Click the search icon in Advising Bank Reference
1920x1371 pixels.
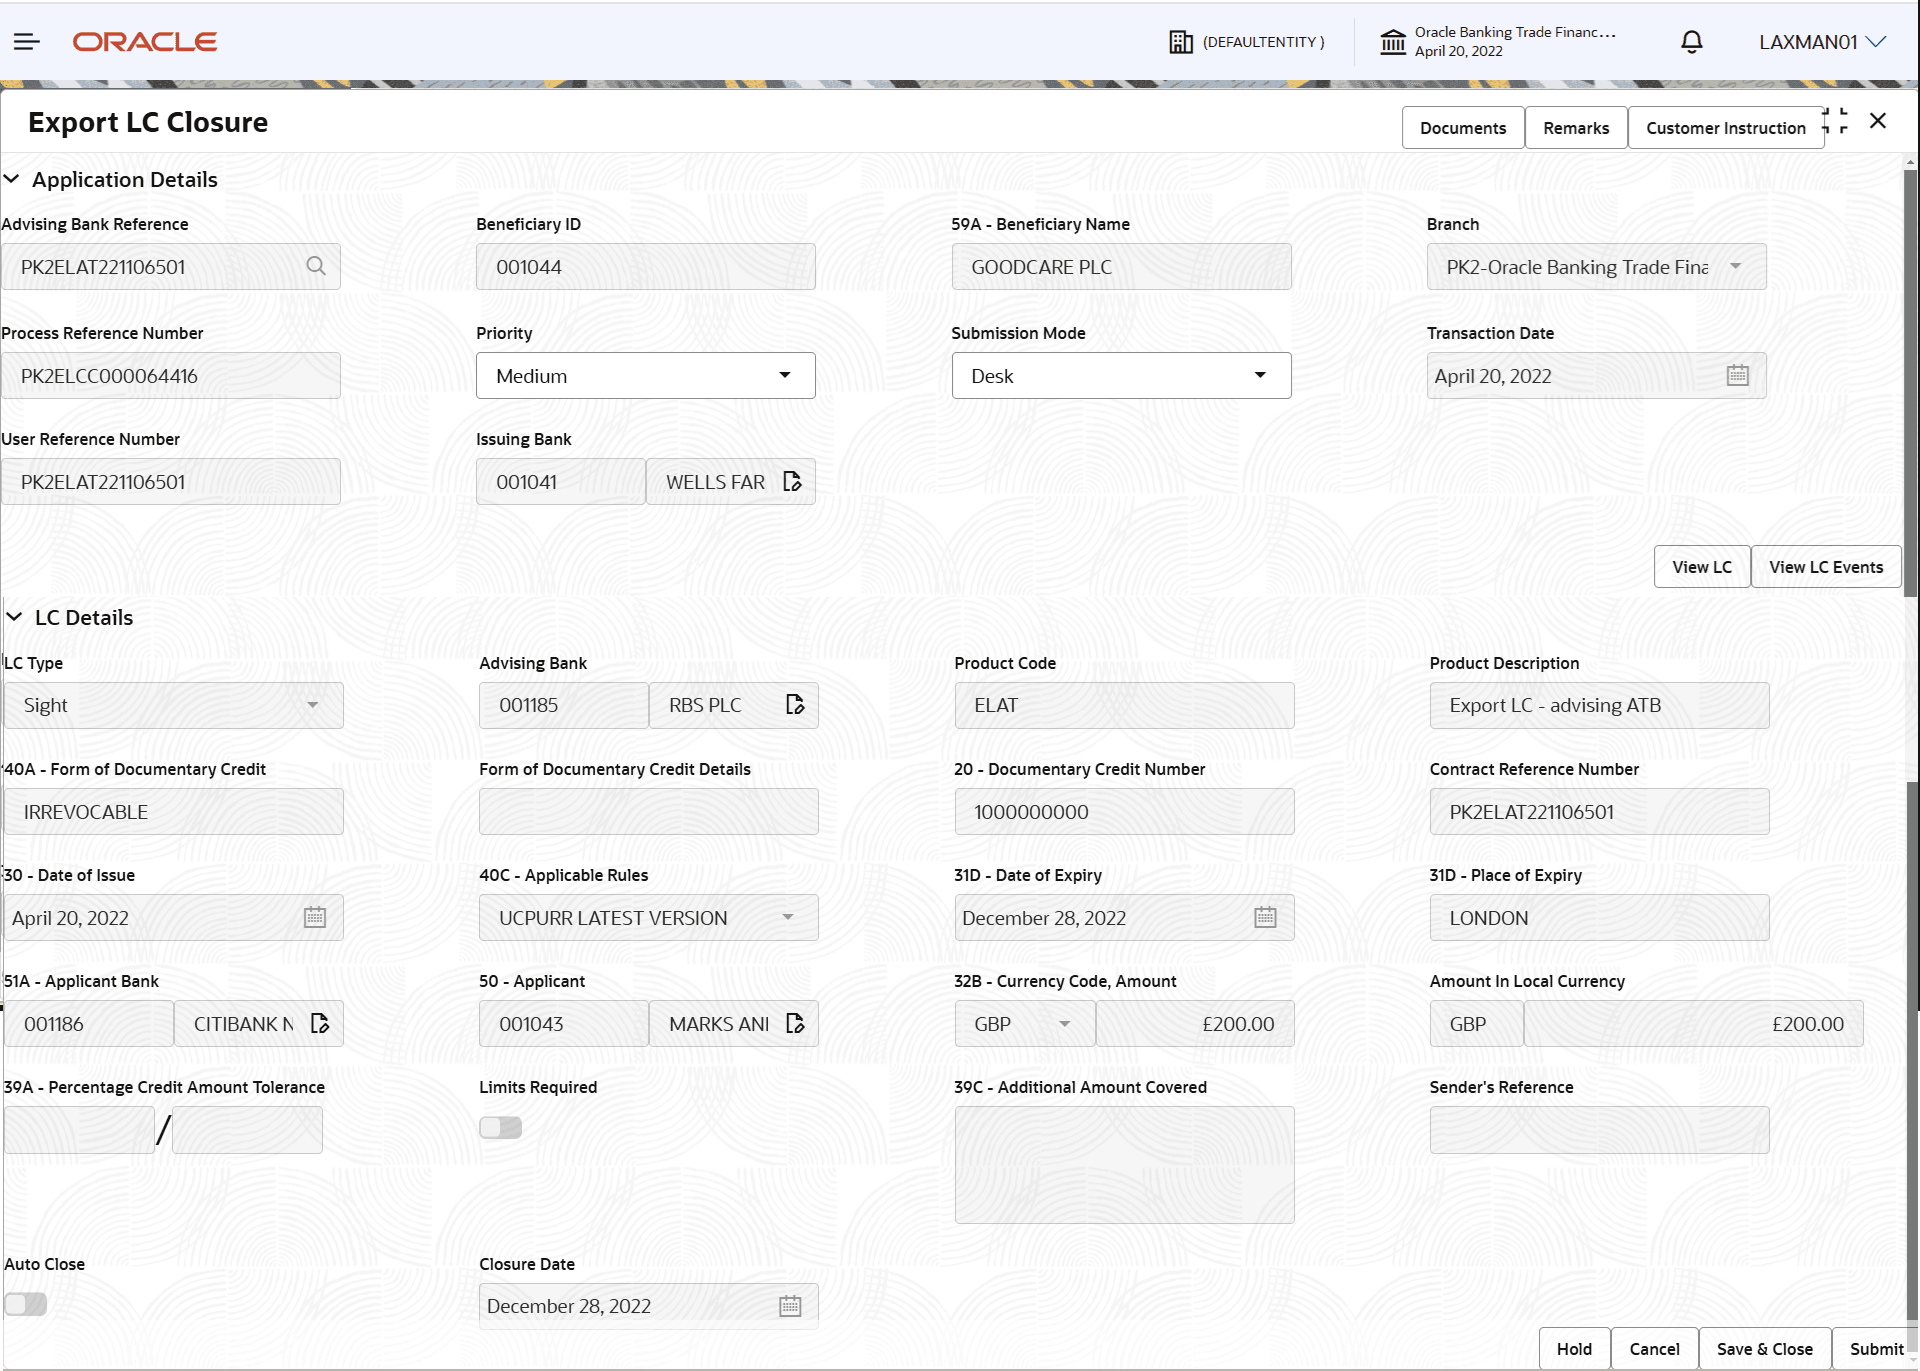coord(316,266)
